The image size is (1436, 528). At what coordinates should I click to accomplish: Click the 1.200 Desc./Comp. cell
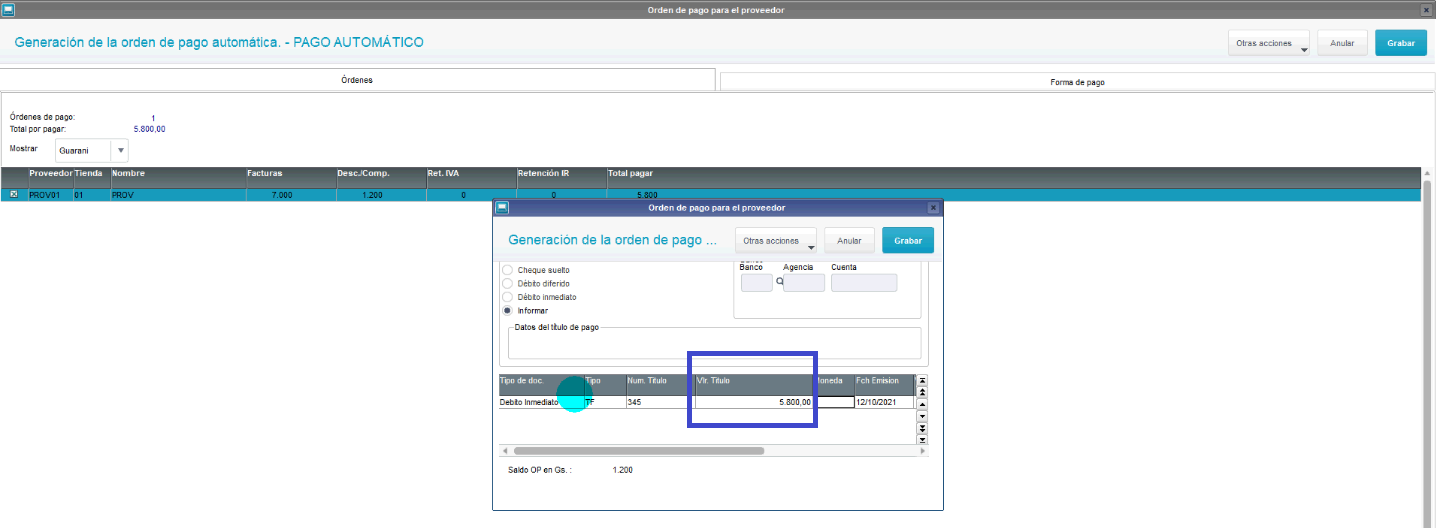[x=381, y=195]
